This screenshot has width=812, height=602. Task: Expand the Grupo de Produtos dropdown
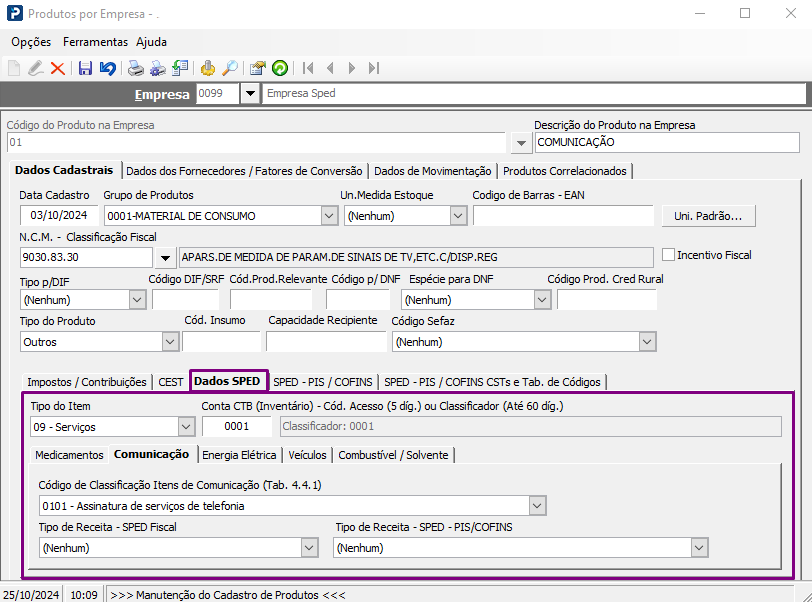(x=329, y=215)
